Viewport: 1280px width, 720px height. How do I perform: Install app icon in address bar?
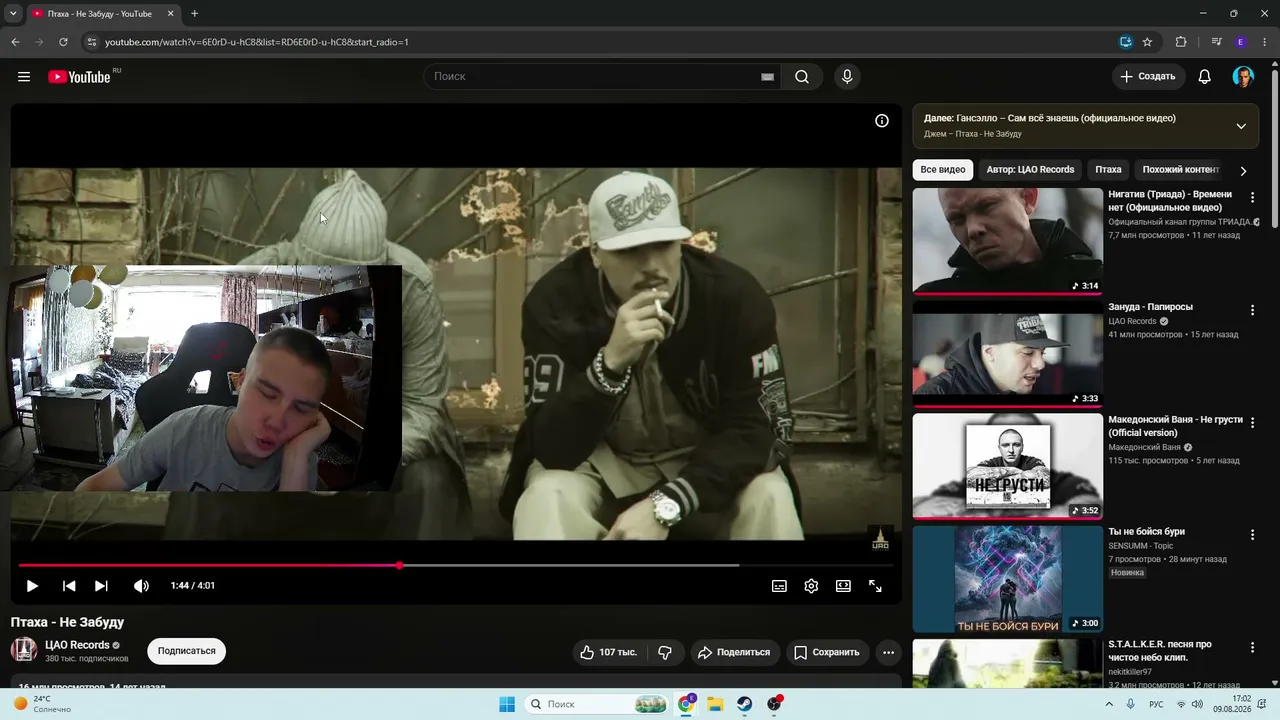(x=1125, y=42)
